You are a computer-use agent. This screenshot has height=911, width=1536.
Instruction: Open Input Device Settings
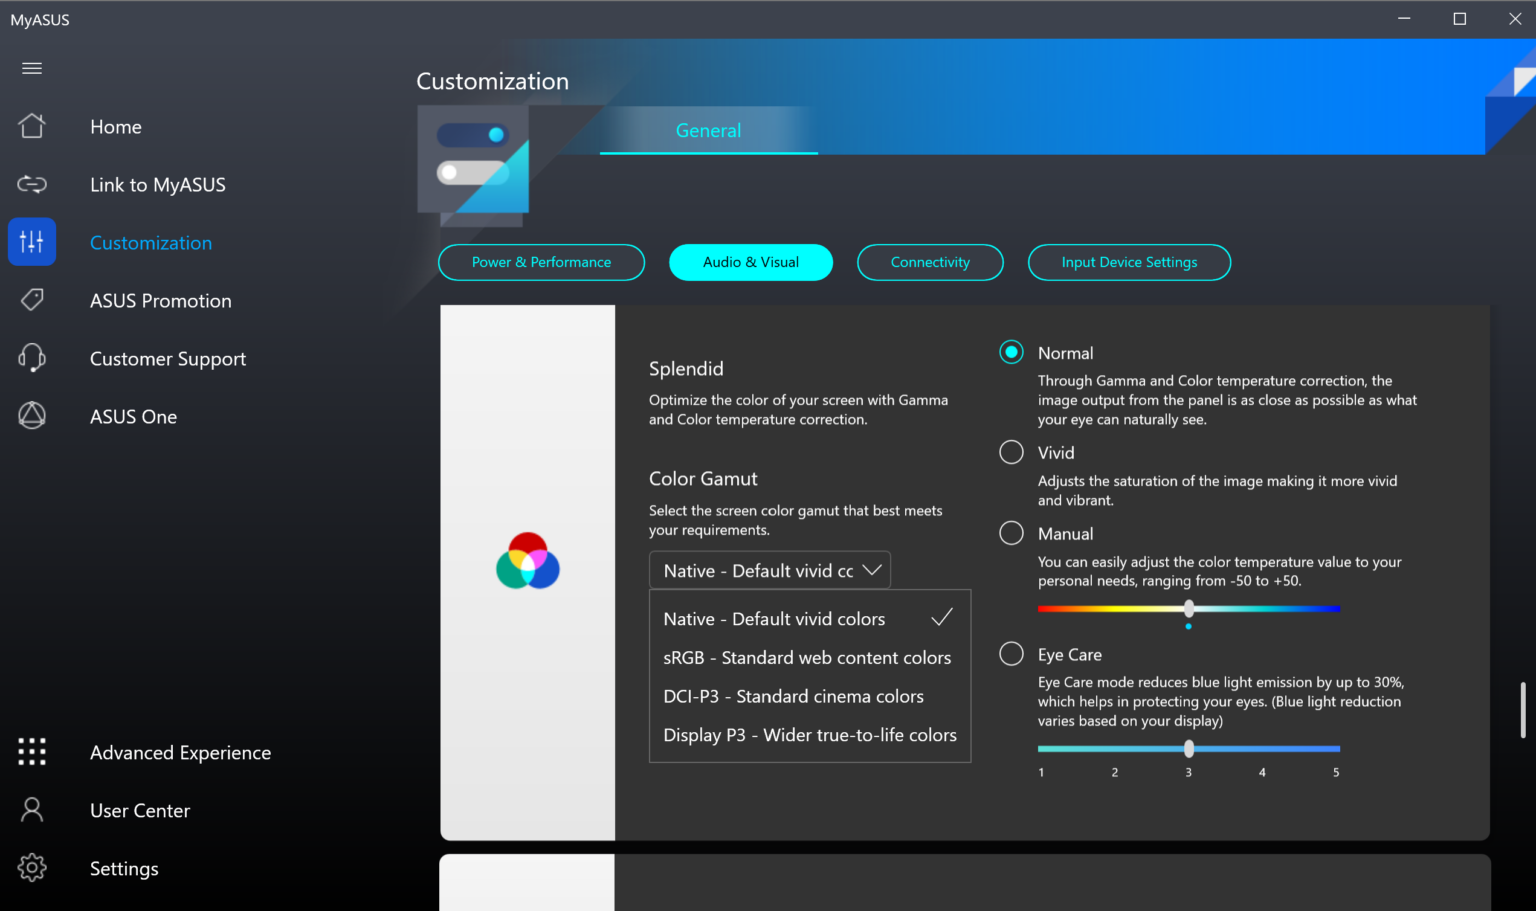pyautogui.click(x=1129, y=262)
